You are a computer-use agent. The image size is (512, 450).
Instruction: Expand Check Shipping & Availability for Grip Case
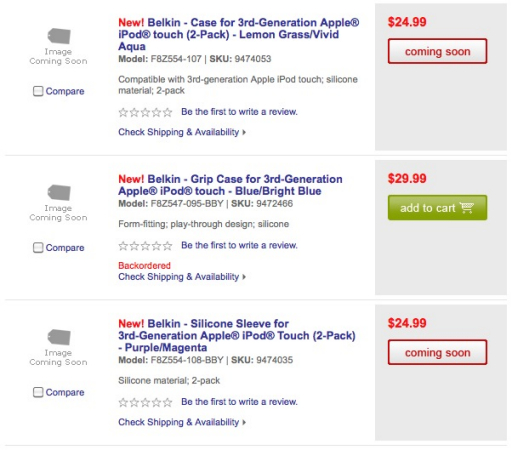[x=182, y=277]
